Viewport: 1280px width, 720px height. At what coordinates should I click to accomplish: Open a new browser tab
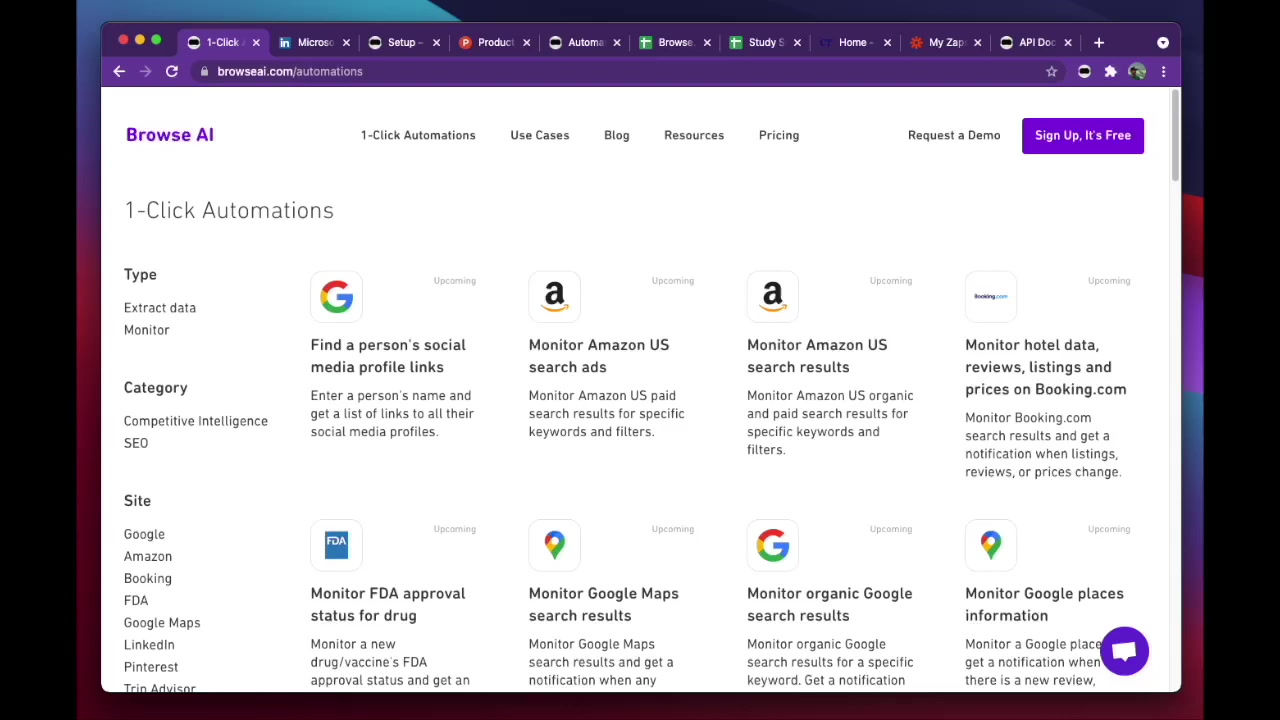[1098, 43]
